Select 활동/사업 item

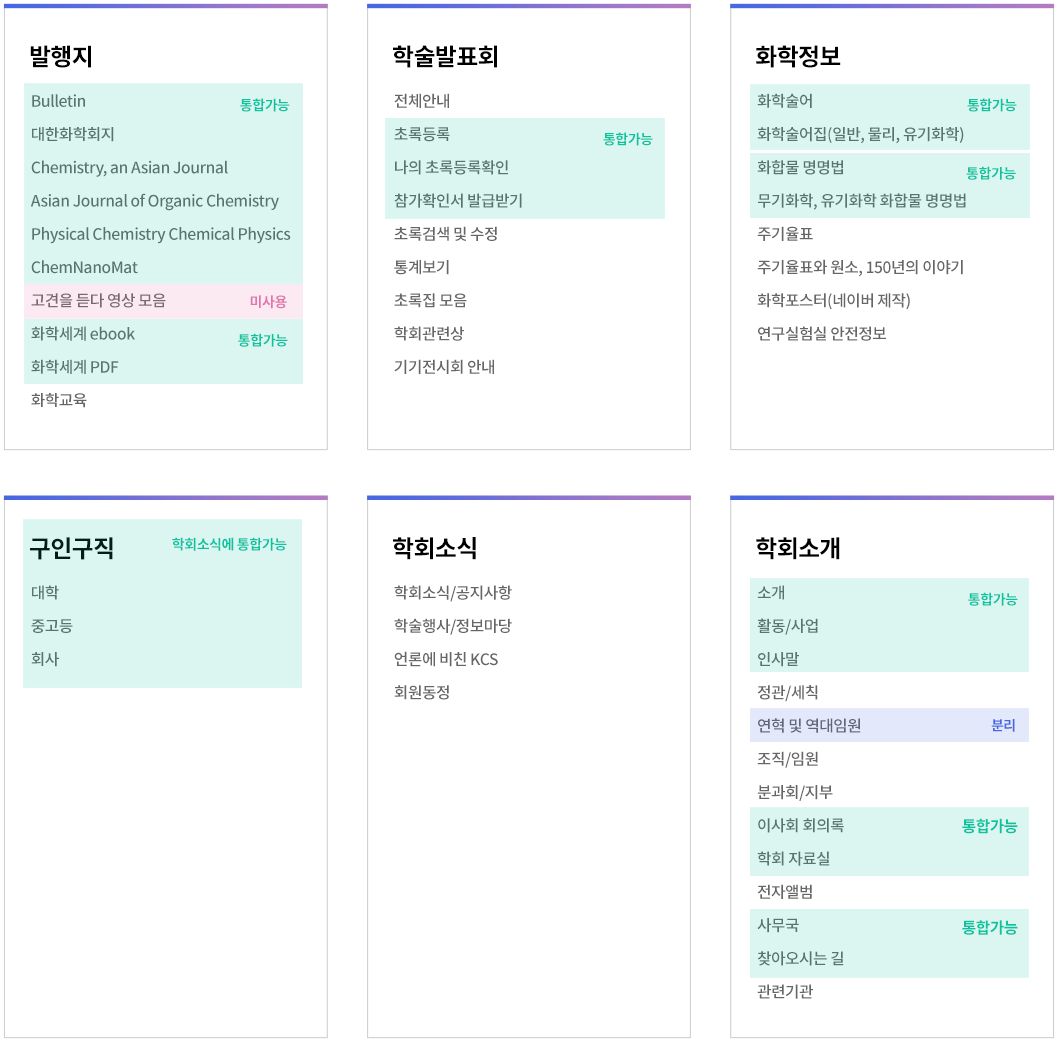[x=787, y=626]
